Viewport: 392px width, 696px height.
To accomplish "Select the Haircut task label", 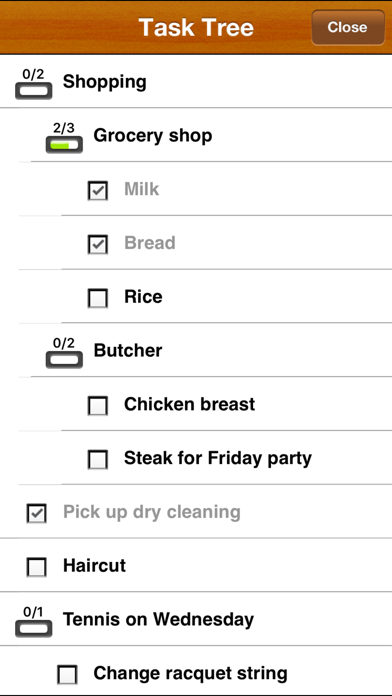I will [x=95, y=566].
